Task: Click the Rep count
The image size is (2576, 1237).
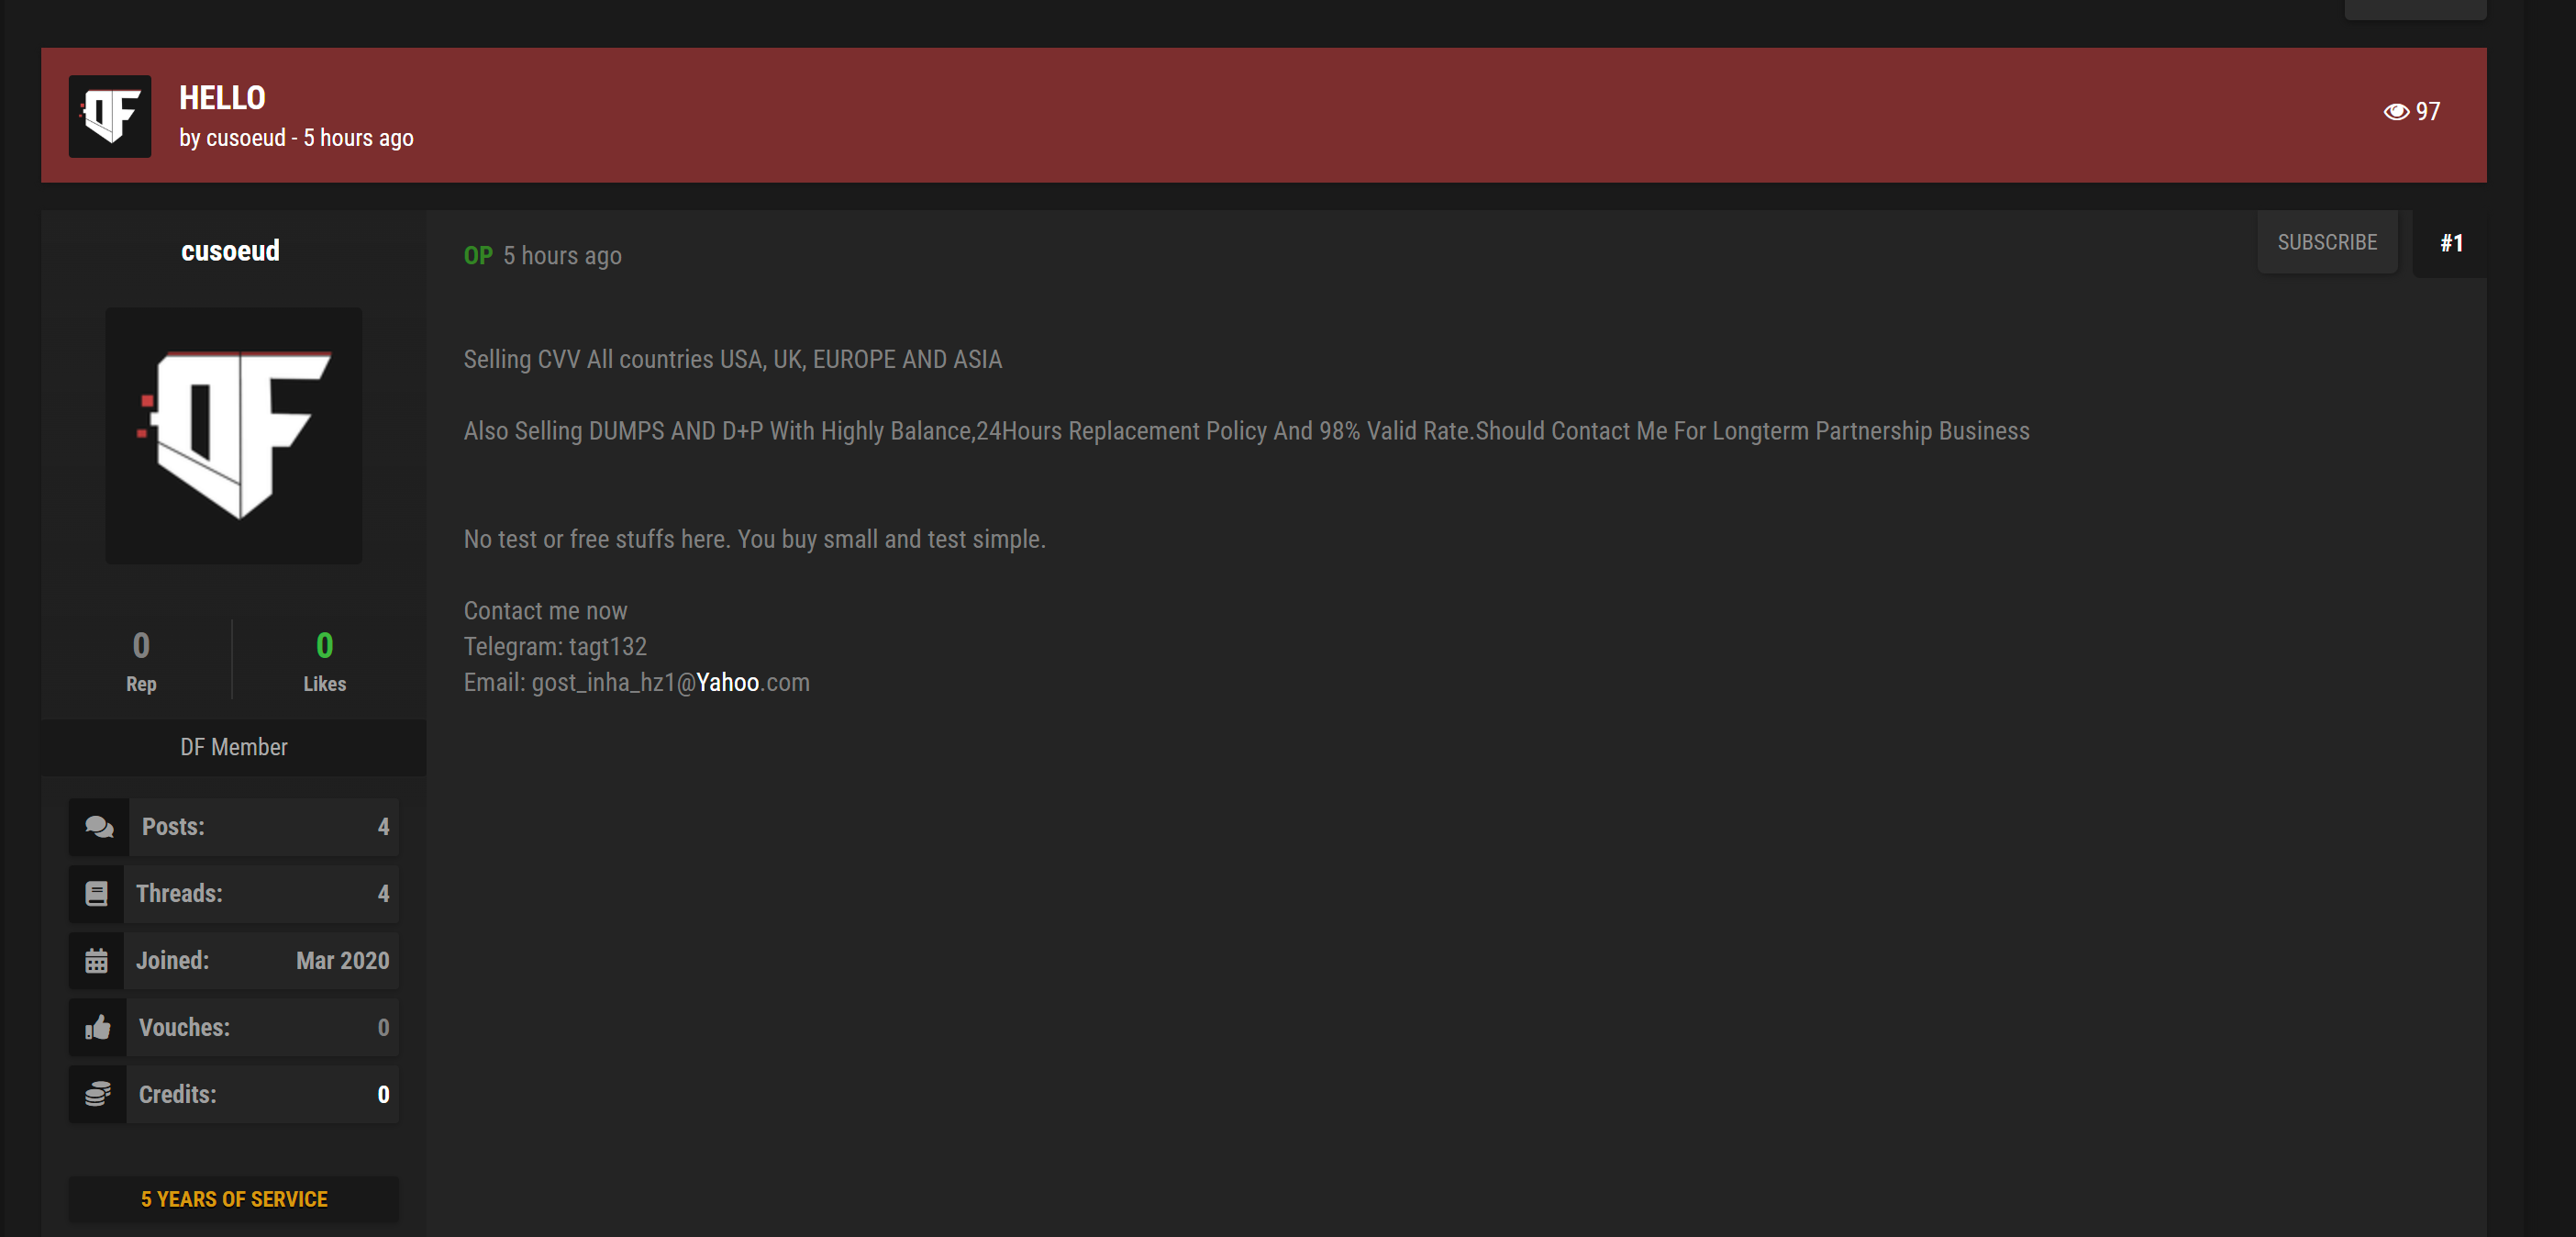Action: pyautogui.click(x=141, y=646)
